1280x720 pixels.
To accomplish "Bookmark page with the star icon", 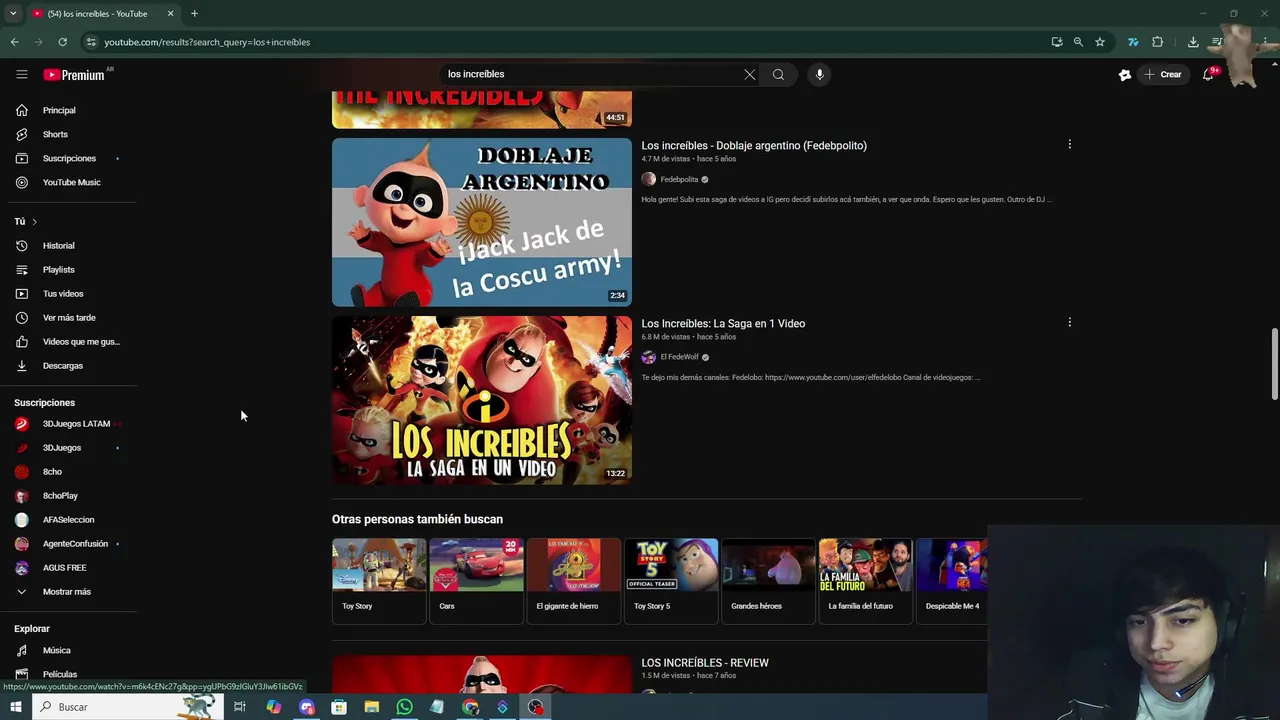I will coord(1100,42).
